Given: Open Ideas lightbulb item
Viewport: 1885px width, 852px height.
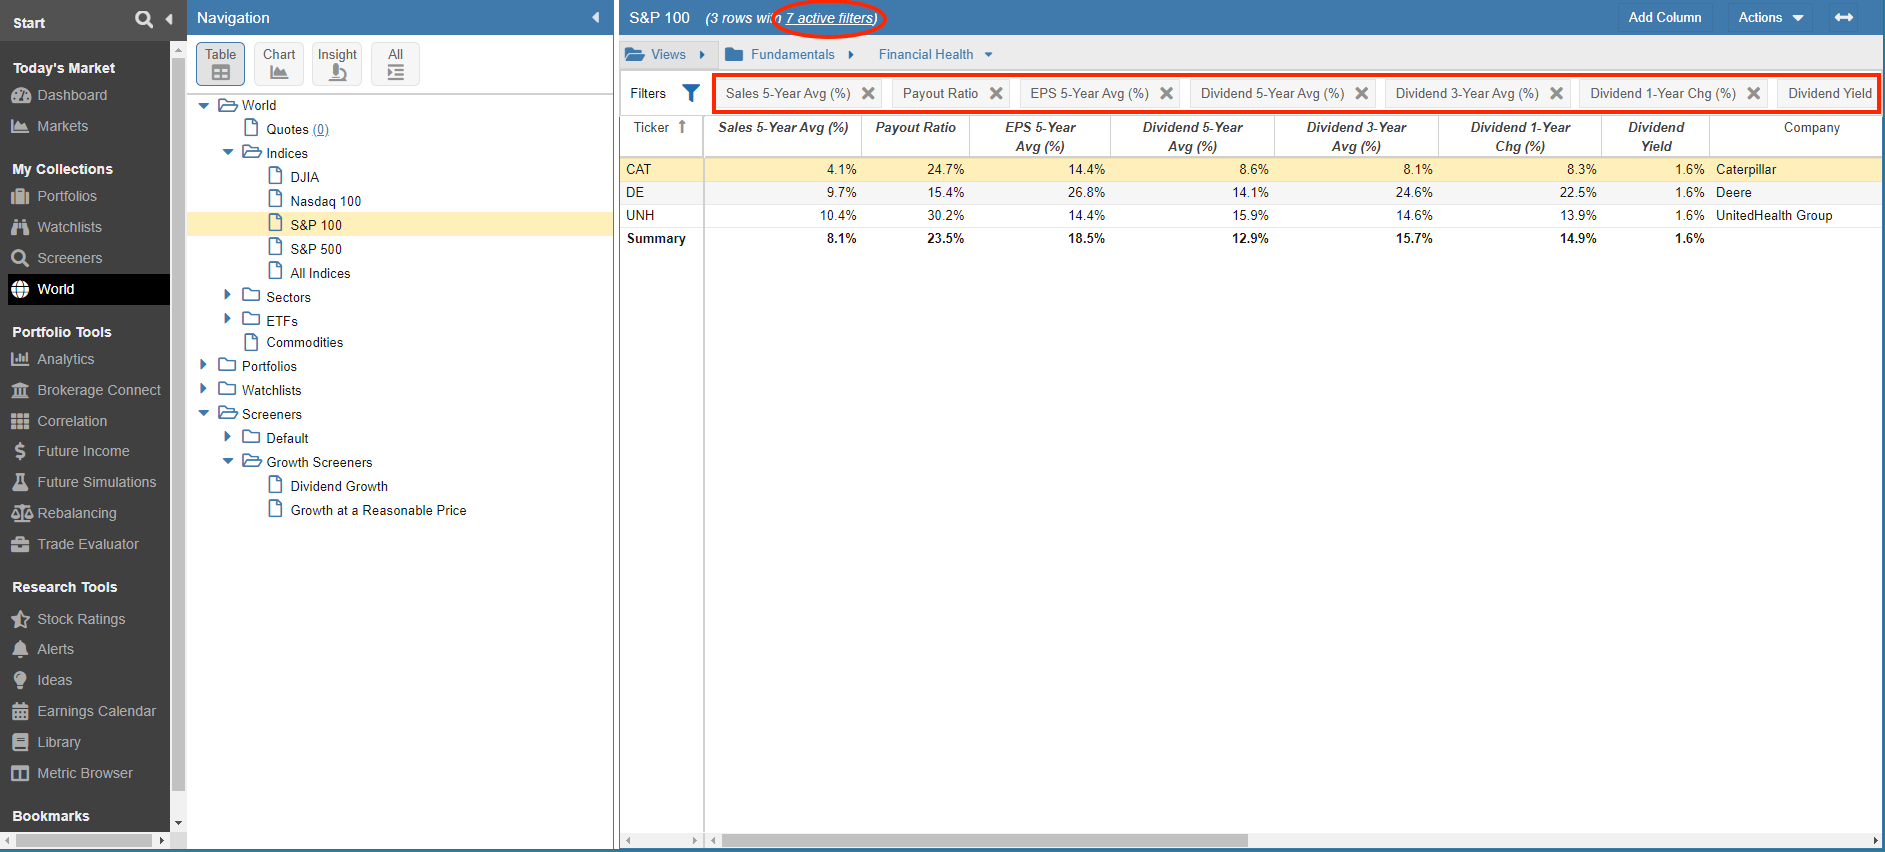Looking at the screenshot, I should pyautogui.click(x=54, y=680).
